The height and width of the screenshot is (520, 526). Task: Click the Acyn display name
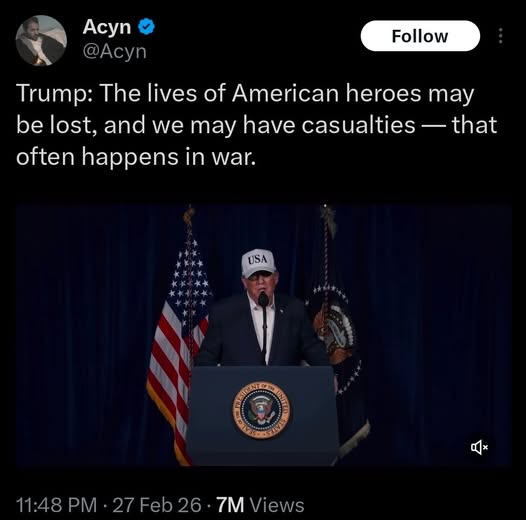pyautogui.click(x=107, y=27)
